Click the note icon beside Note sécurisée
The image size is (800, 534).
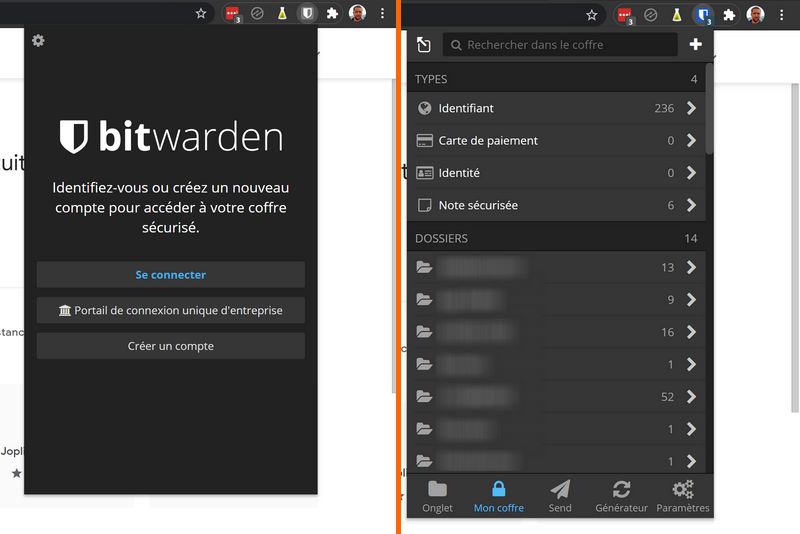pos(424,205)
